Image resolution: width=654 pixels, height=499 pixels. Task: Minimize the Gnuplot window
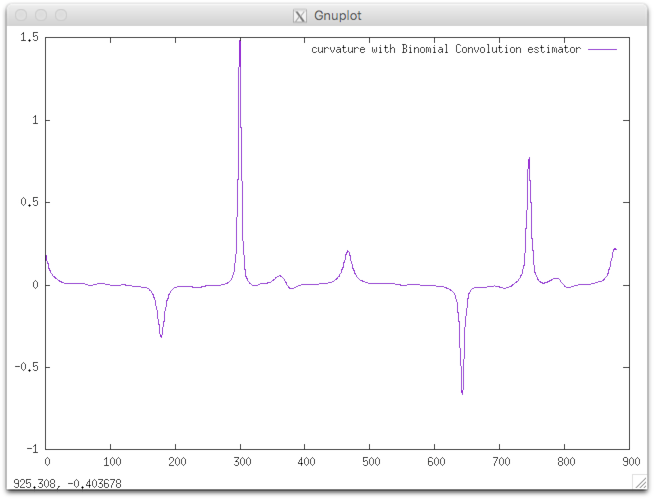pyautogui.click(x=40, y=16)
